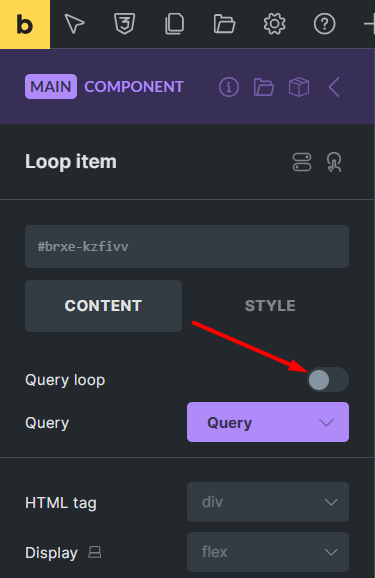
Task: Open the Display flex dropdown
Action: click(x=268, y=552)
